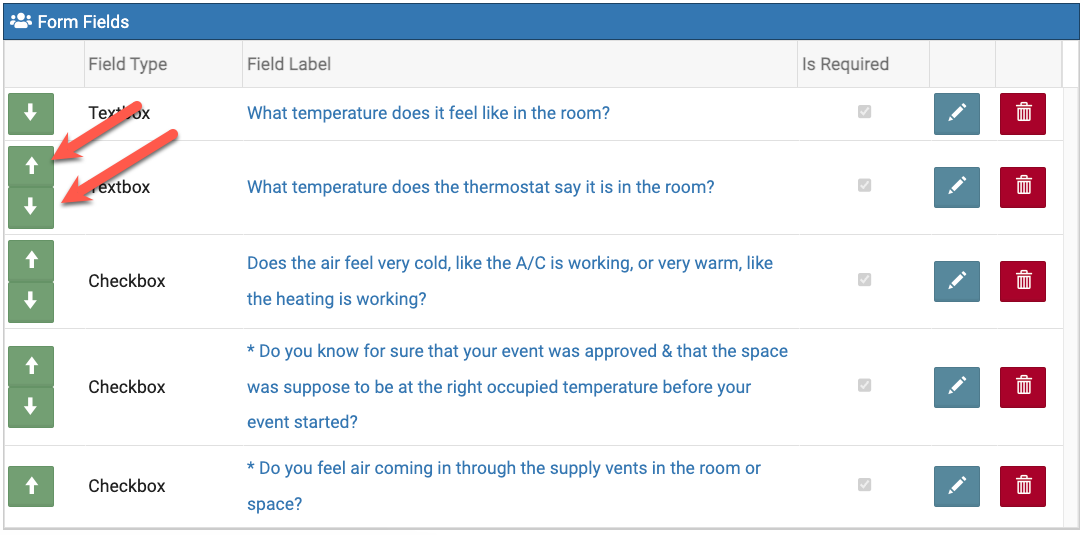Delete the air feel very cold field
This screenshot has width=1090, height=535.
pos(1023,281)
